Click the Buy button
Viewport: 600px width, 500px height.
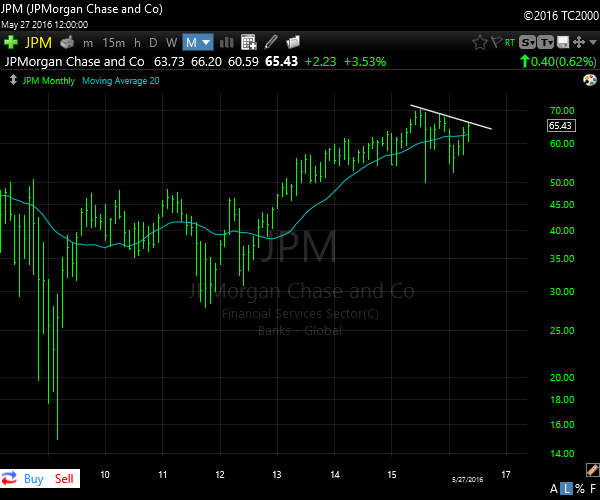(x=34, y=479)
